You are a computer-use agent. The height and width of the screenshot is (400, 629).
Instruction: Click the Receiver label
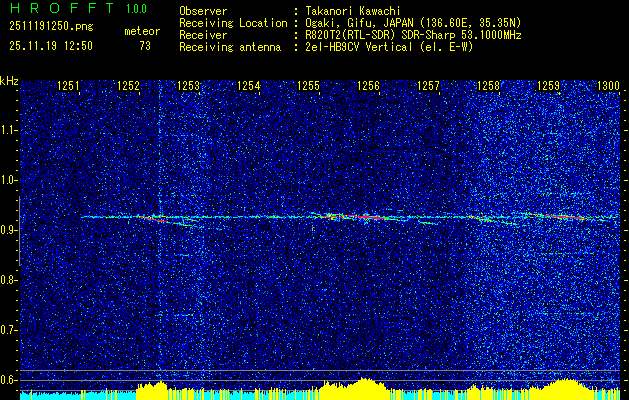click(x=203, y=35)
